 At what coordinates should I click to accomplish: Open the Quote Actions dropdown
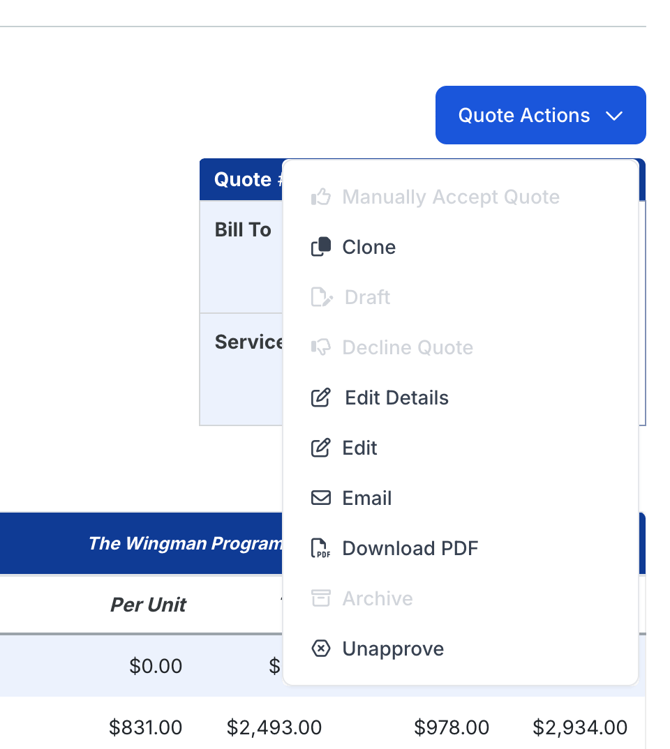(541, 115)
